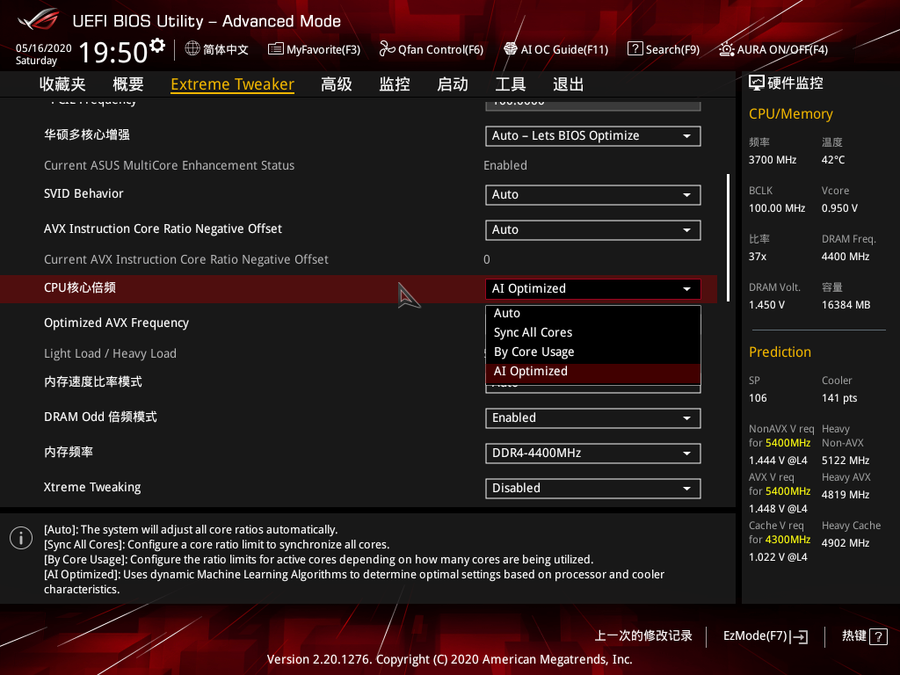The image size is (900, 675).
Task: Select Sync All Cores option
Action: [x=533, y=332]
